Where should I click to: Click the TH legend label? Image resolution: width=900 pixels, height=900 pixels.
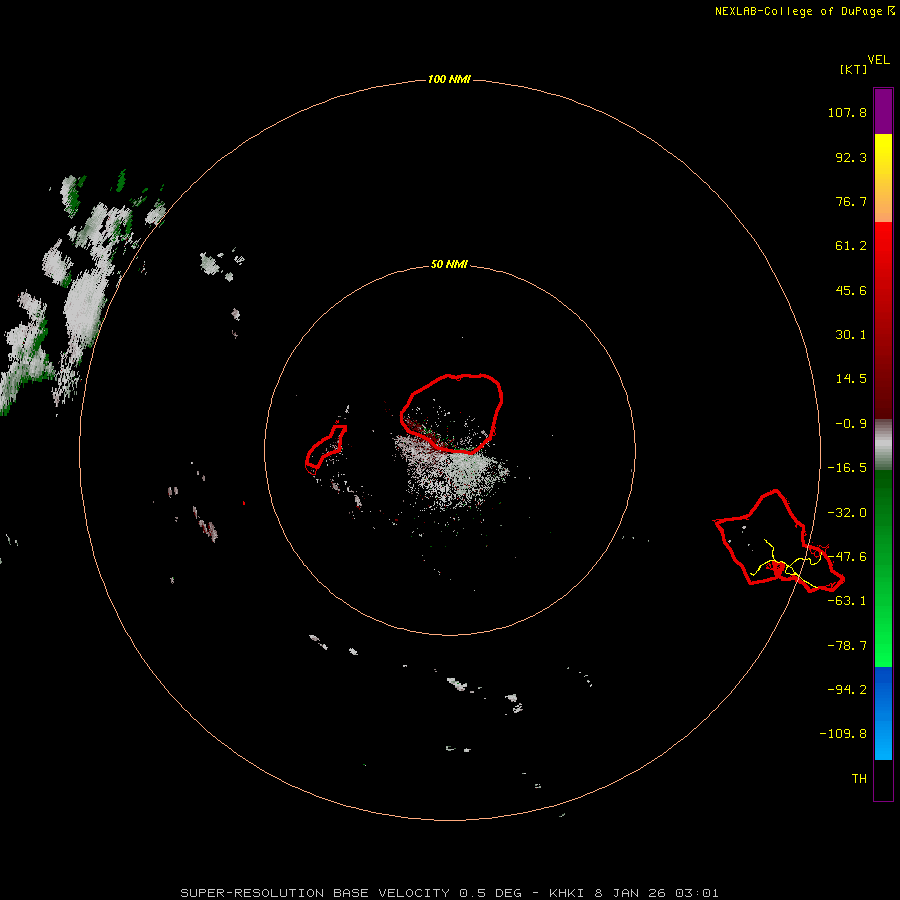point(859,779)
